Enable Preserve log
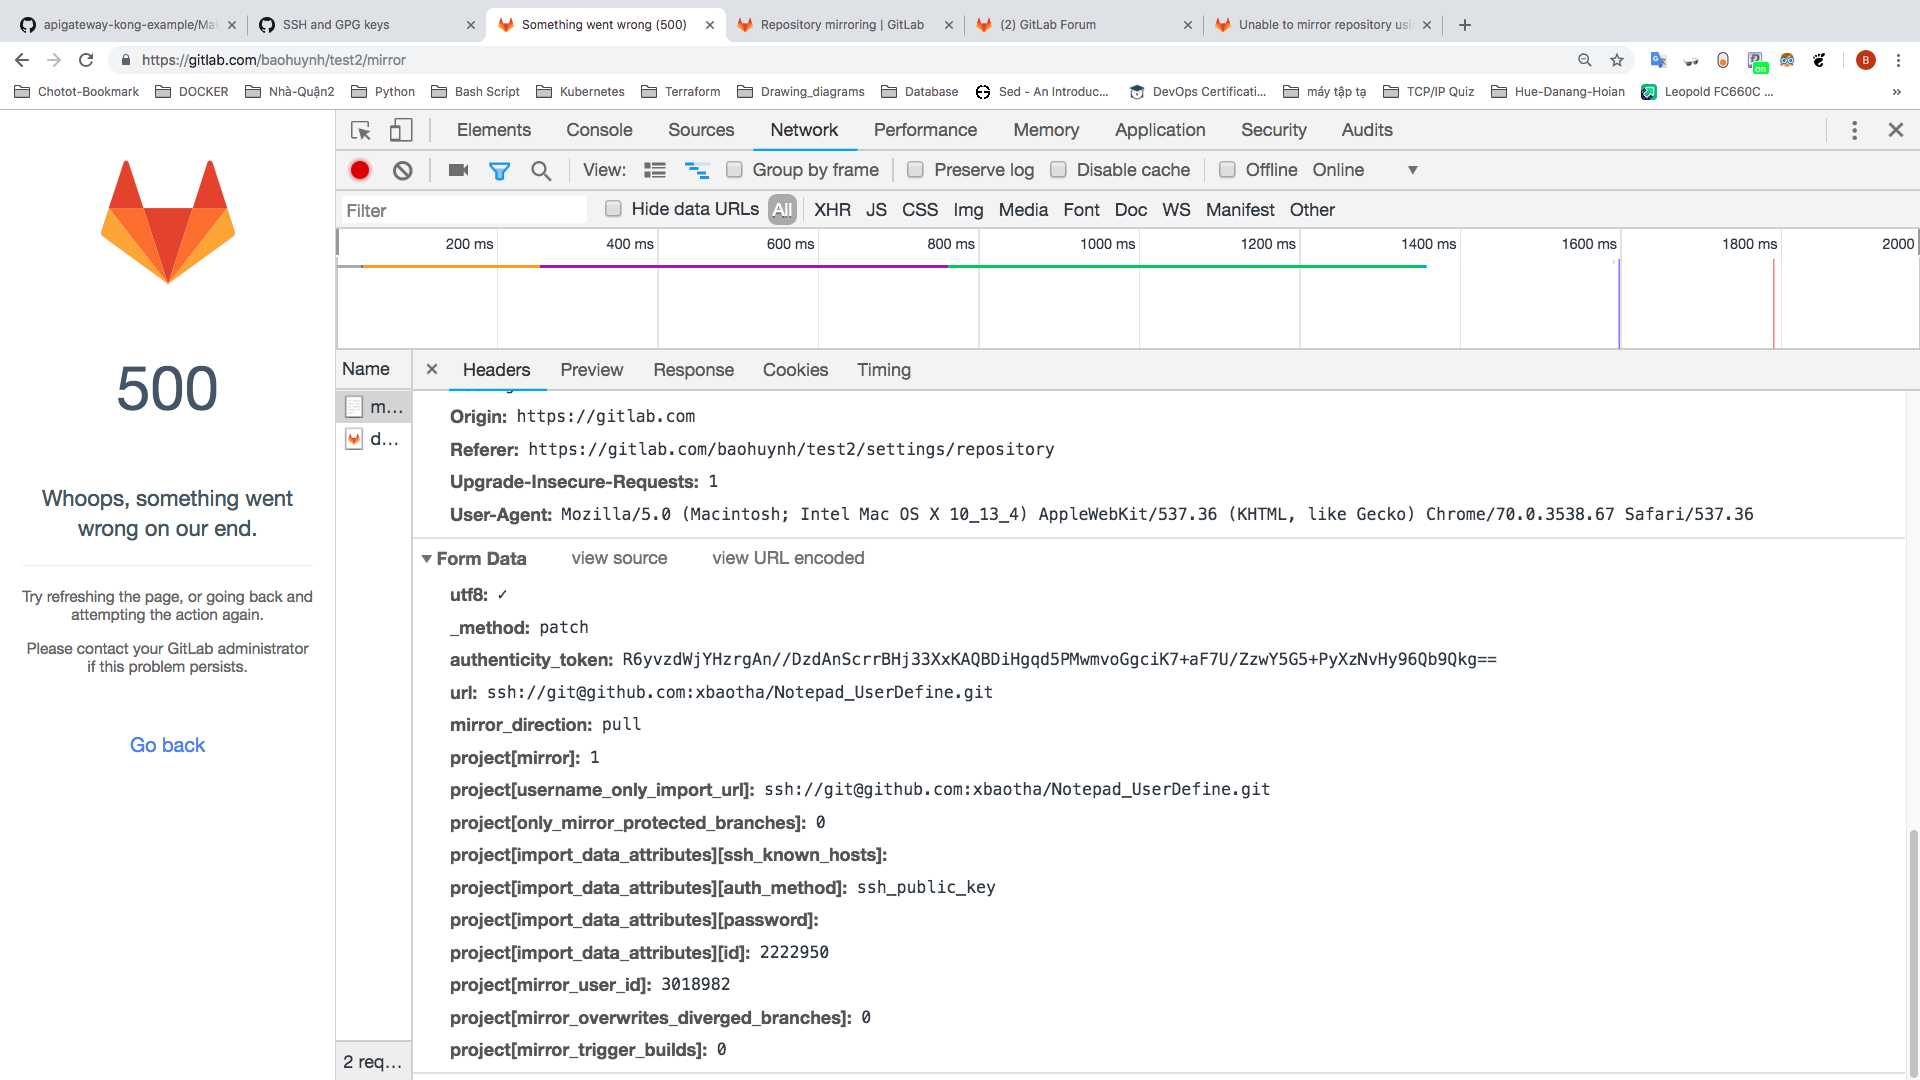 [x=915, y=170]
